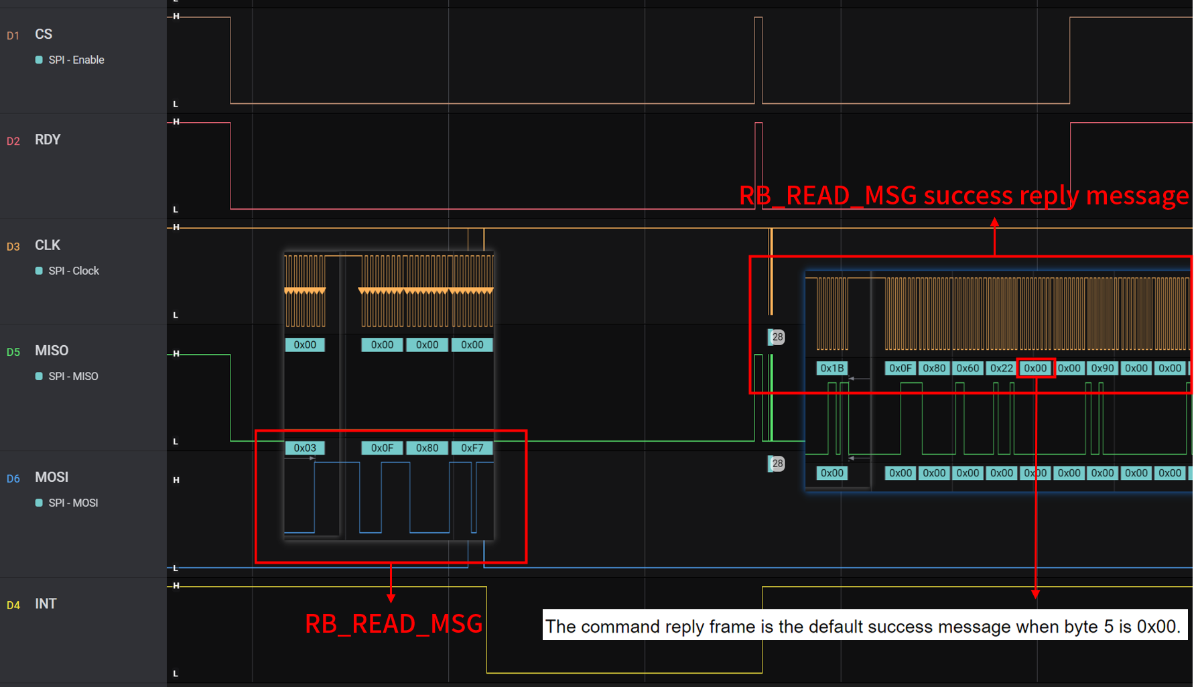This screenshot has height=687, width=1200.
Task: Click the 2B marker bubble above MISO decode row
Action: coord(777,337)
